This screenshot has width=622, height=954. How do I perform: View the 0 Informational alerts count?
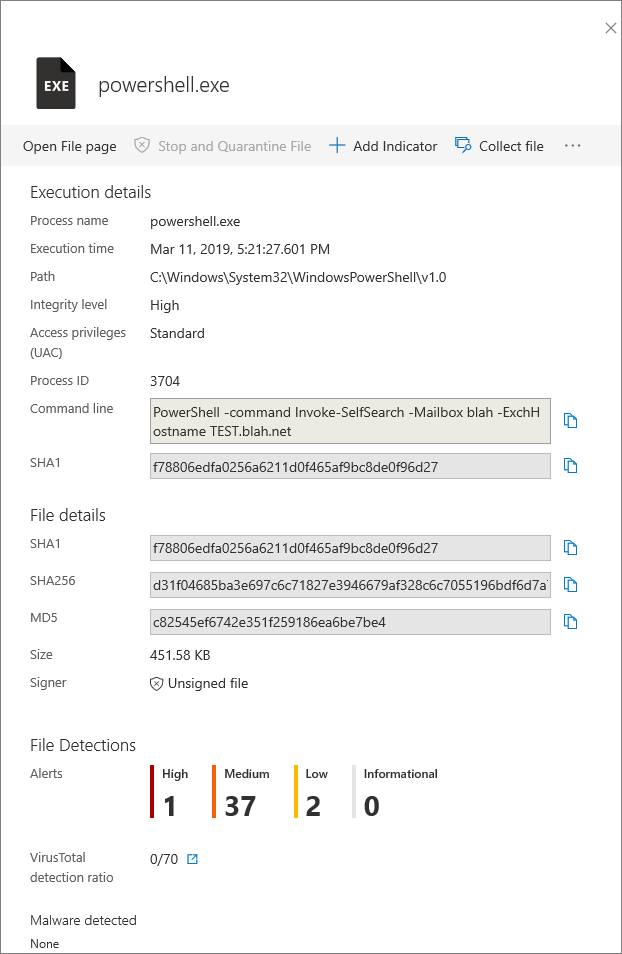pos(371,806)
